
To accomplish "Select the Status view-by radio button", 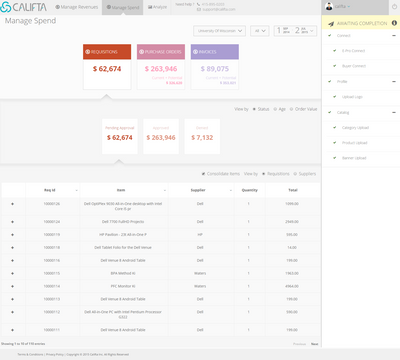I will (x=254, y=109).
